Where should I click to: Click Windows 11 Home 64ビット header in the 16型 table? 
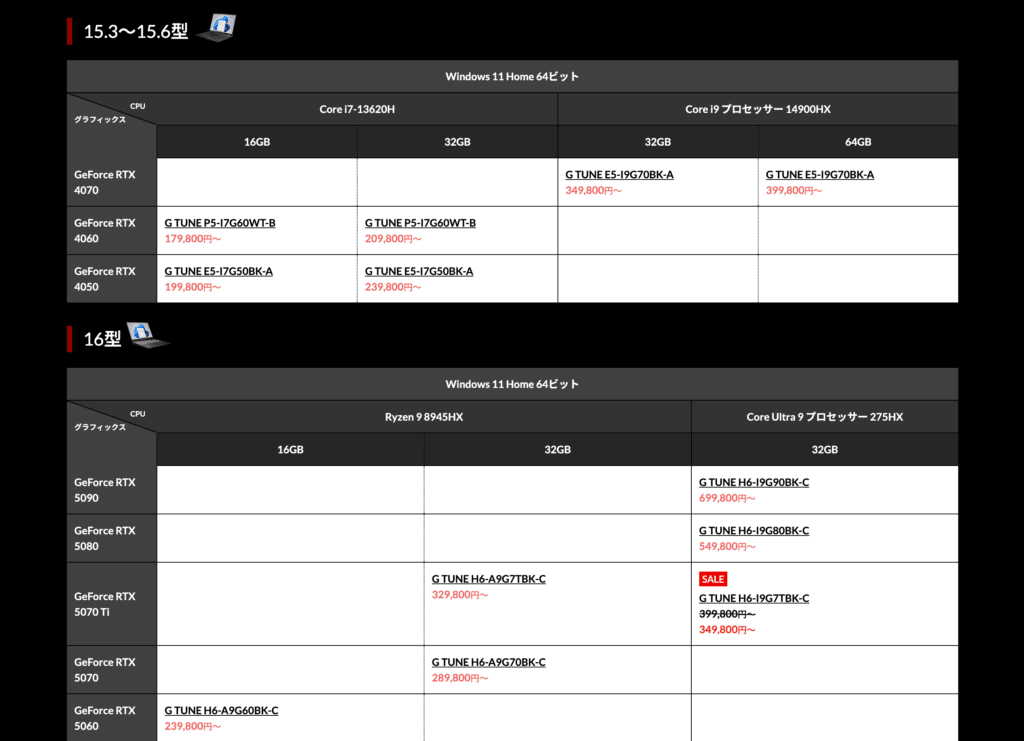tap(512, 385)
